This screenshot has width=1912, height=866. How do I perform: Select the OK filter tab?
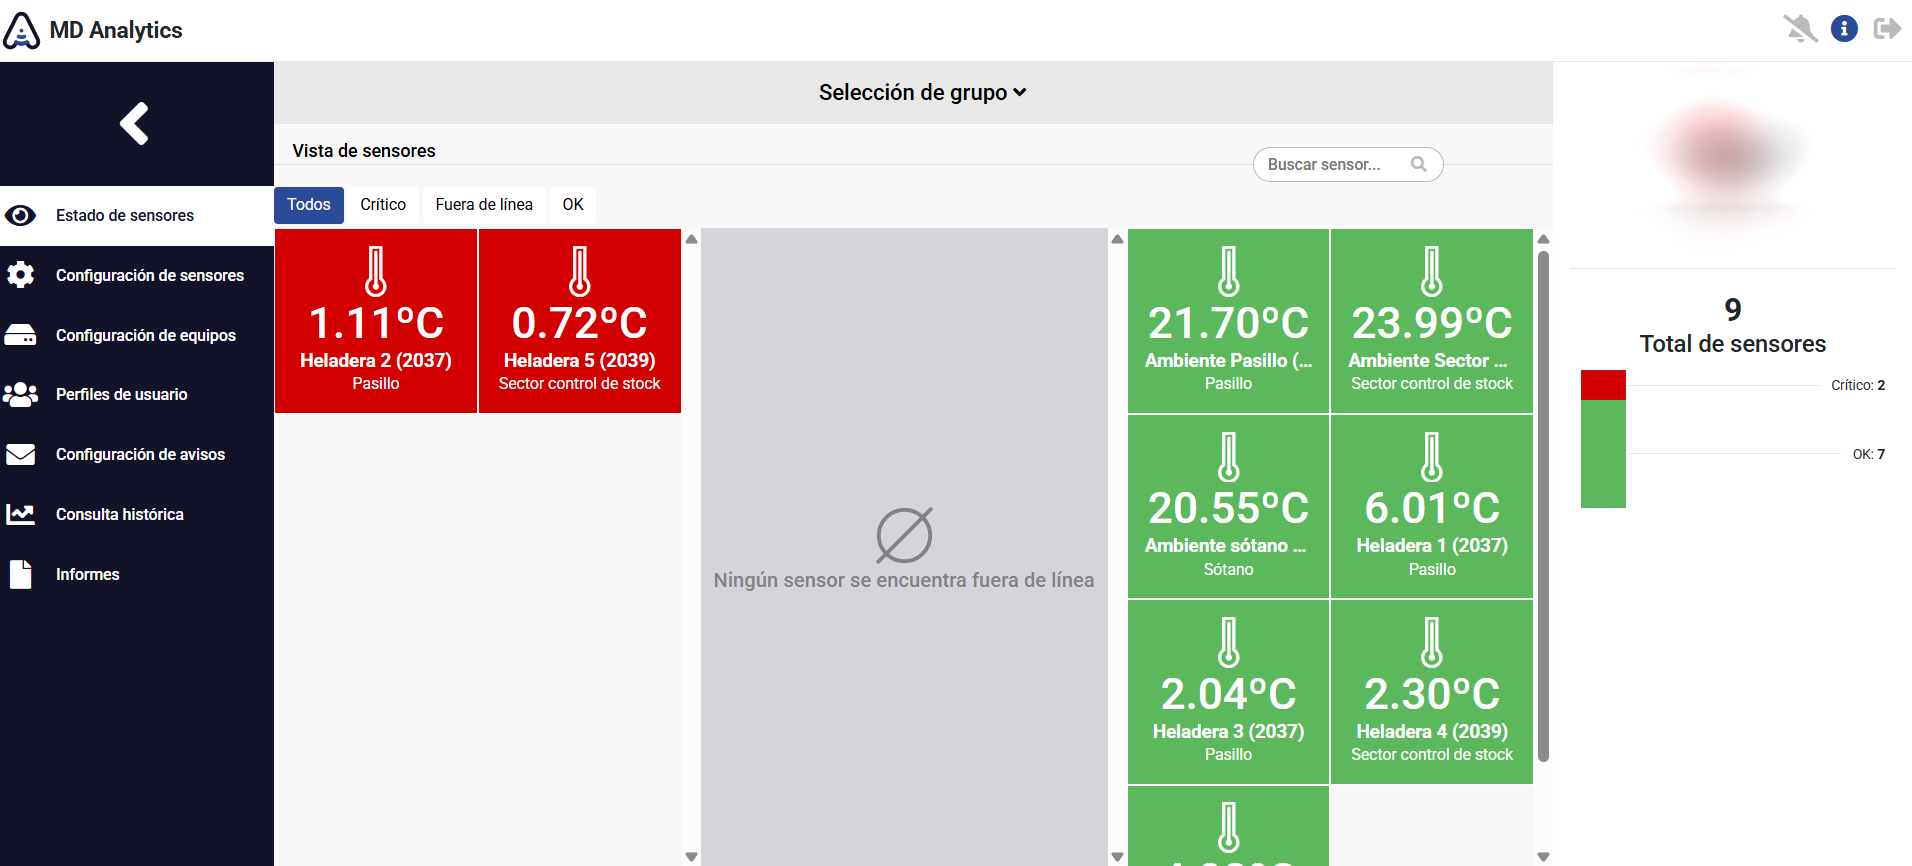point(573,205)
